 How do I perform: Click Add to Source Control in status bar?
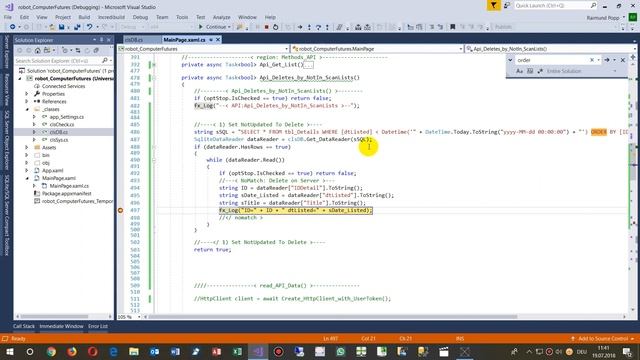click(602, 339)
